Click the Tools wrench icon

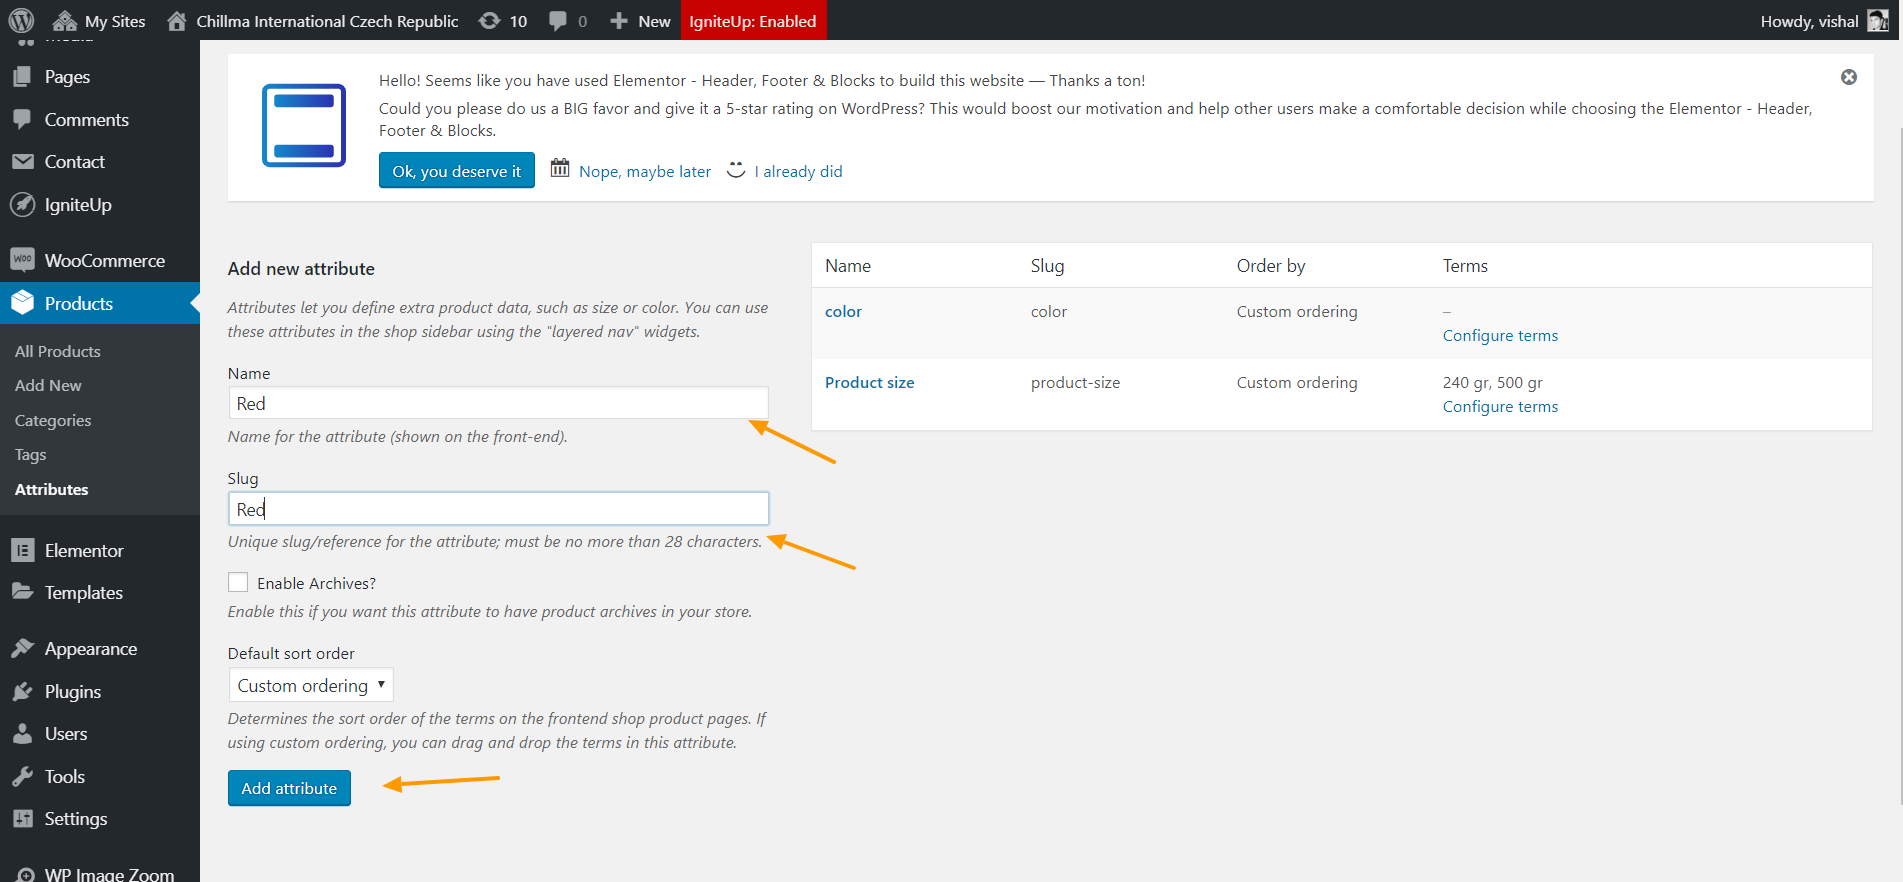22,776
